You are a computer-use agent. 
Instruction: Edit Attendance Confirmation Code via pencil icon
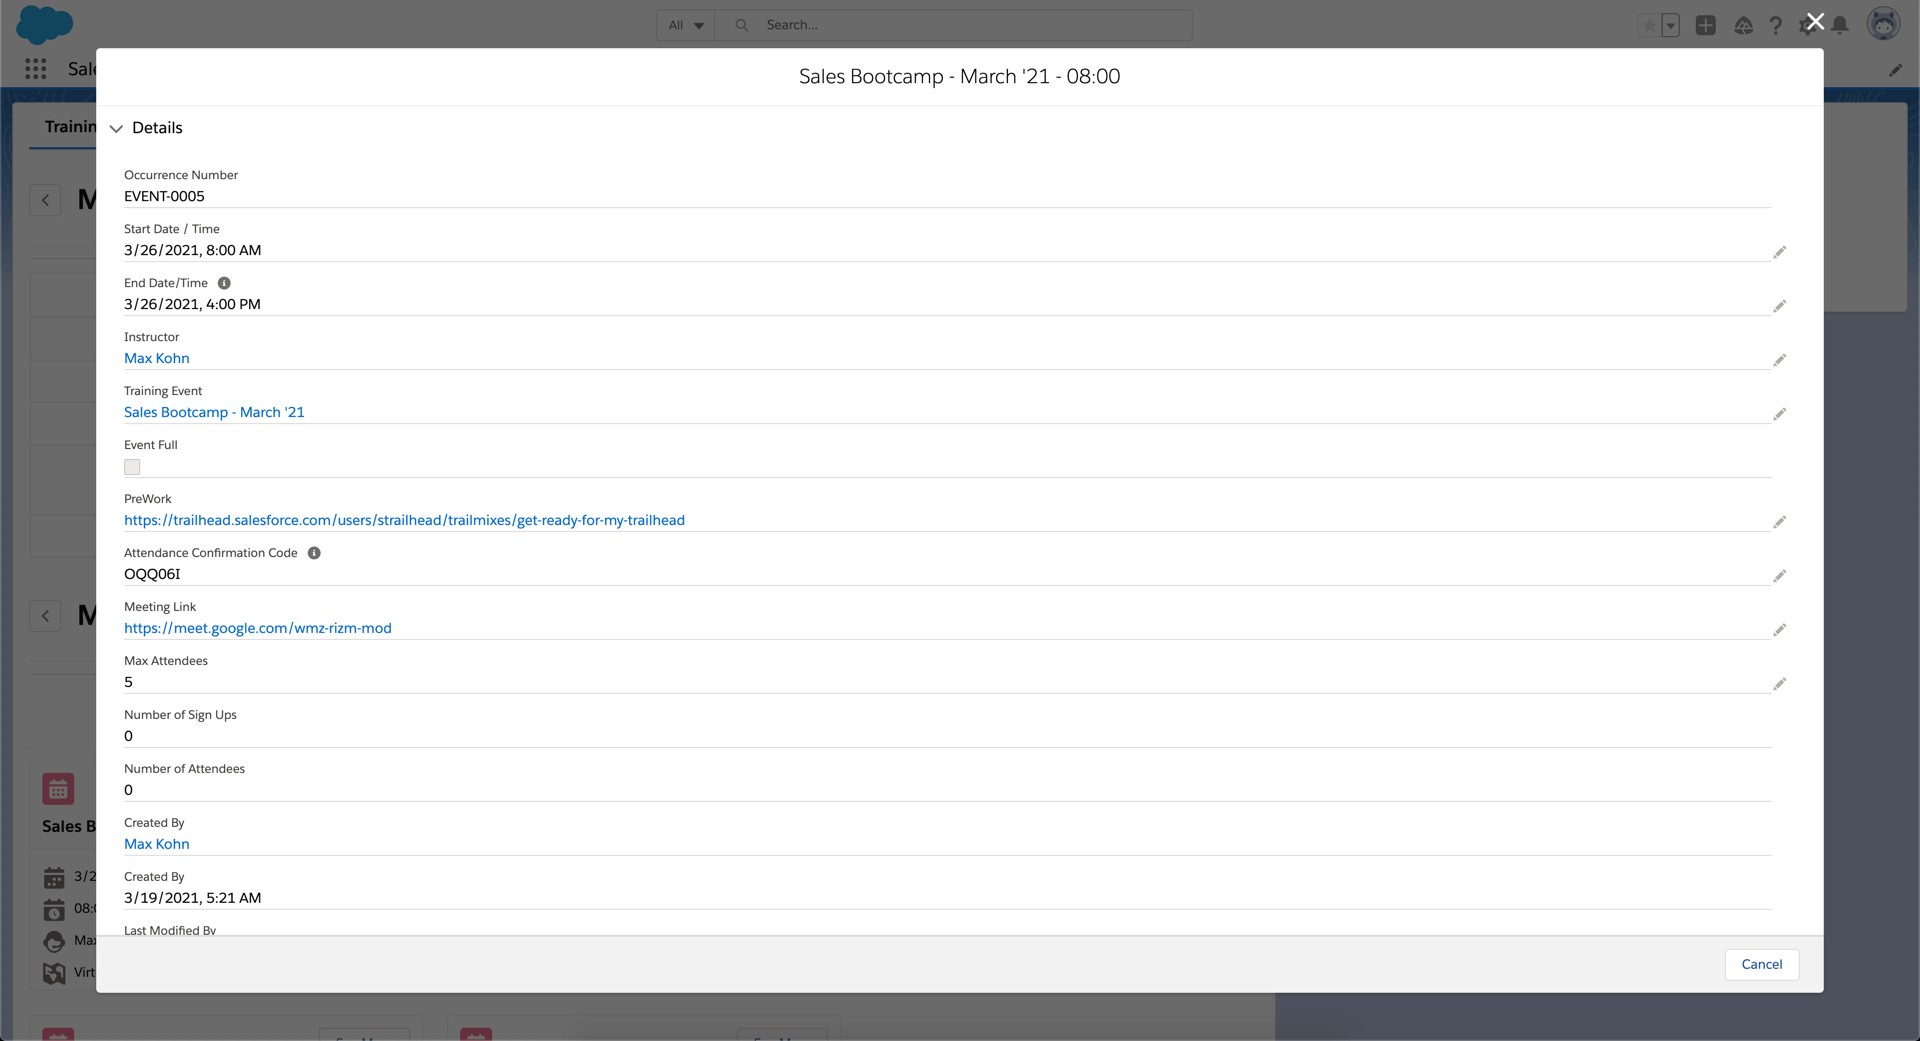pos(1779,576)
